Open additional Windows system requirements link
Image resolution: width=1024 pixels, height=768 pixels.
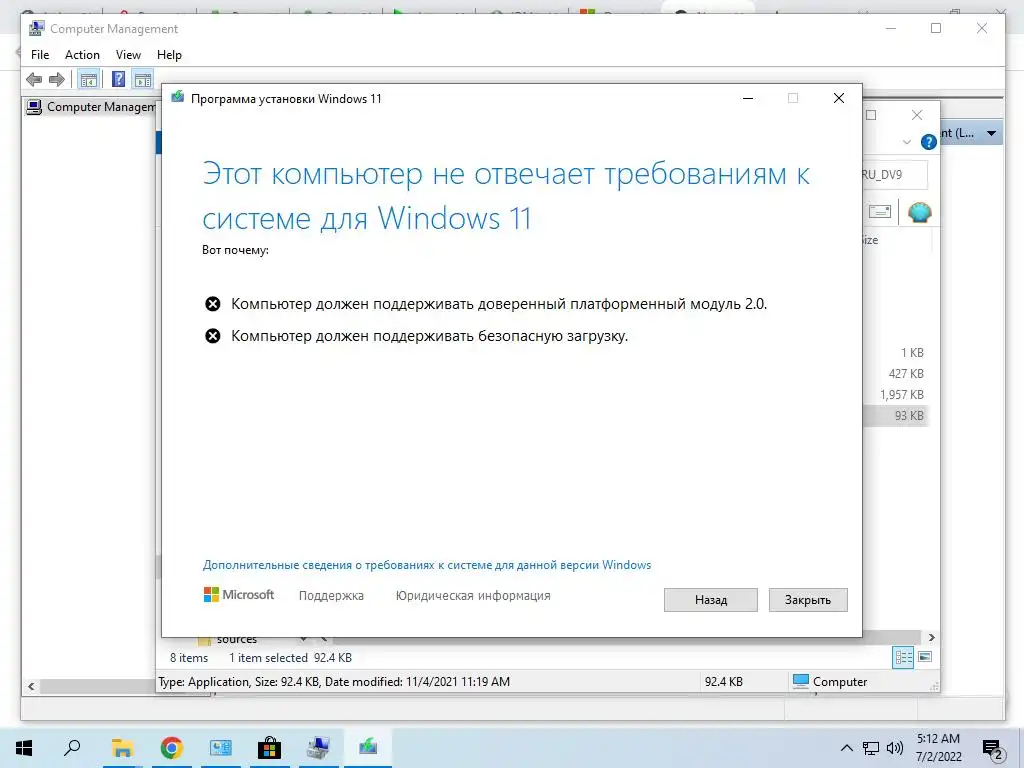(x=426, y=565)
